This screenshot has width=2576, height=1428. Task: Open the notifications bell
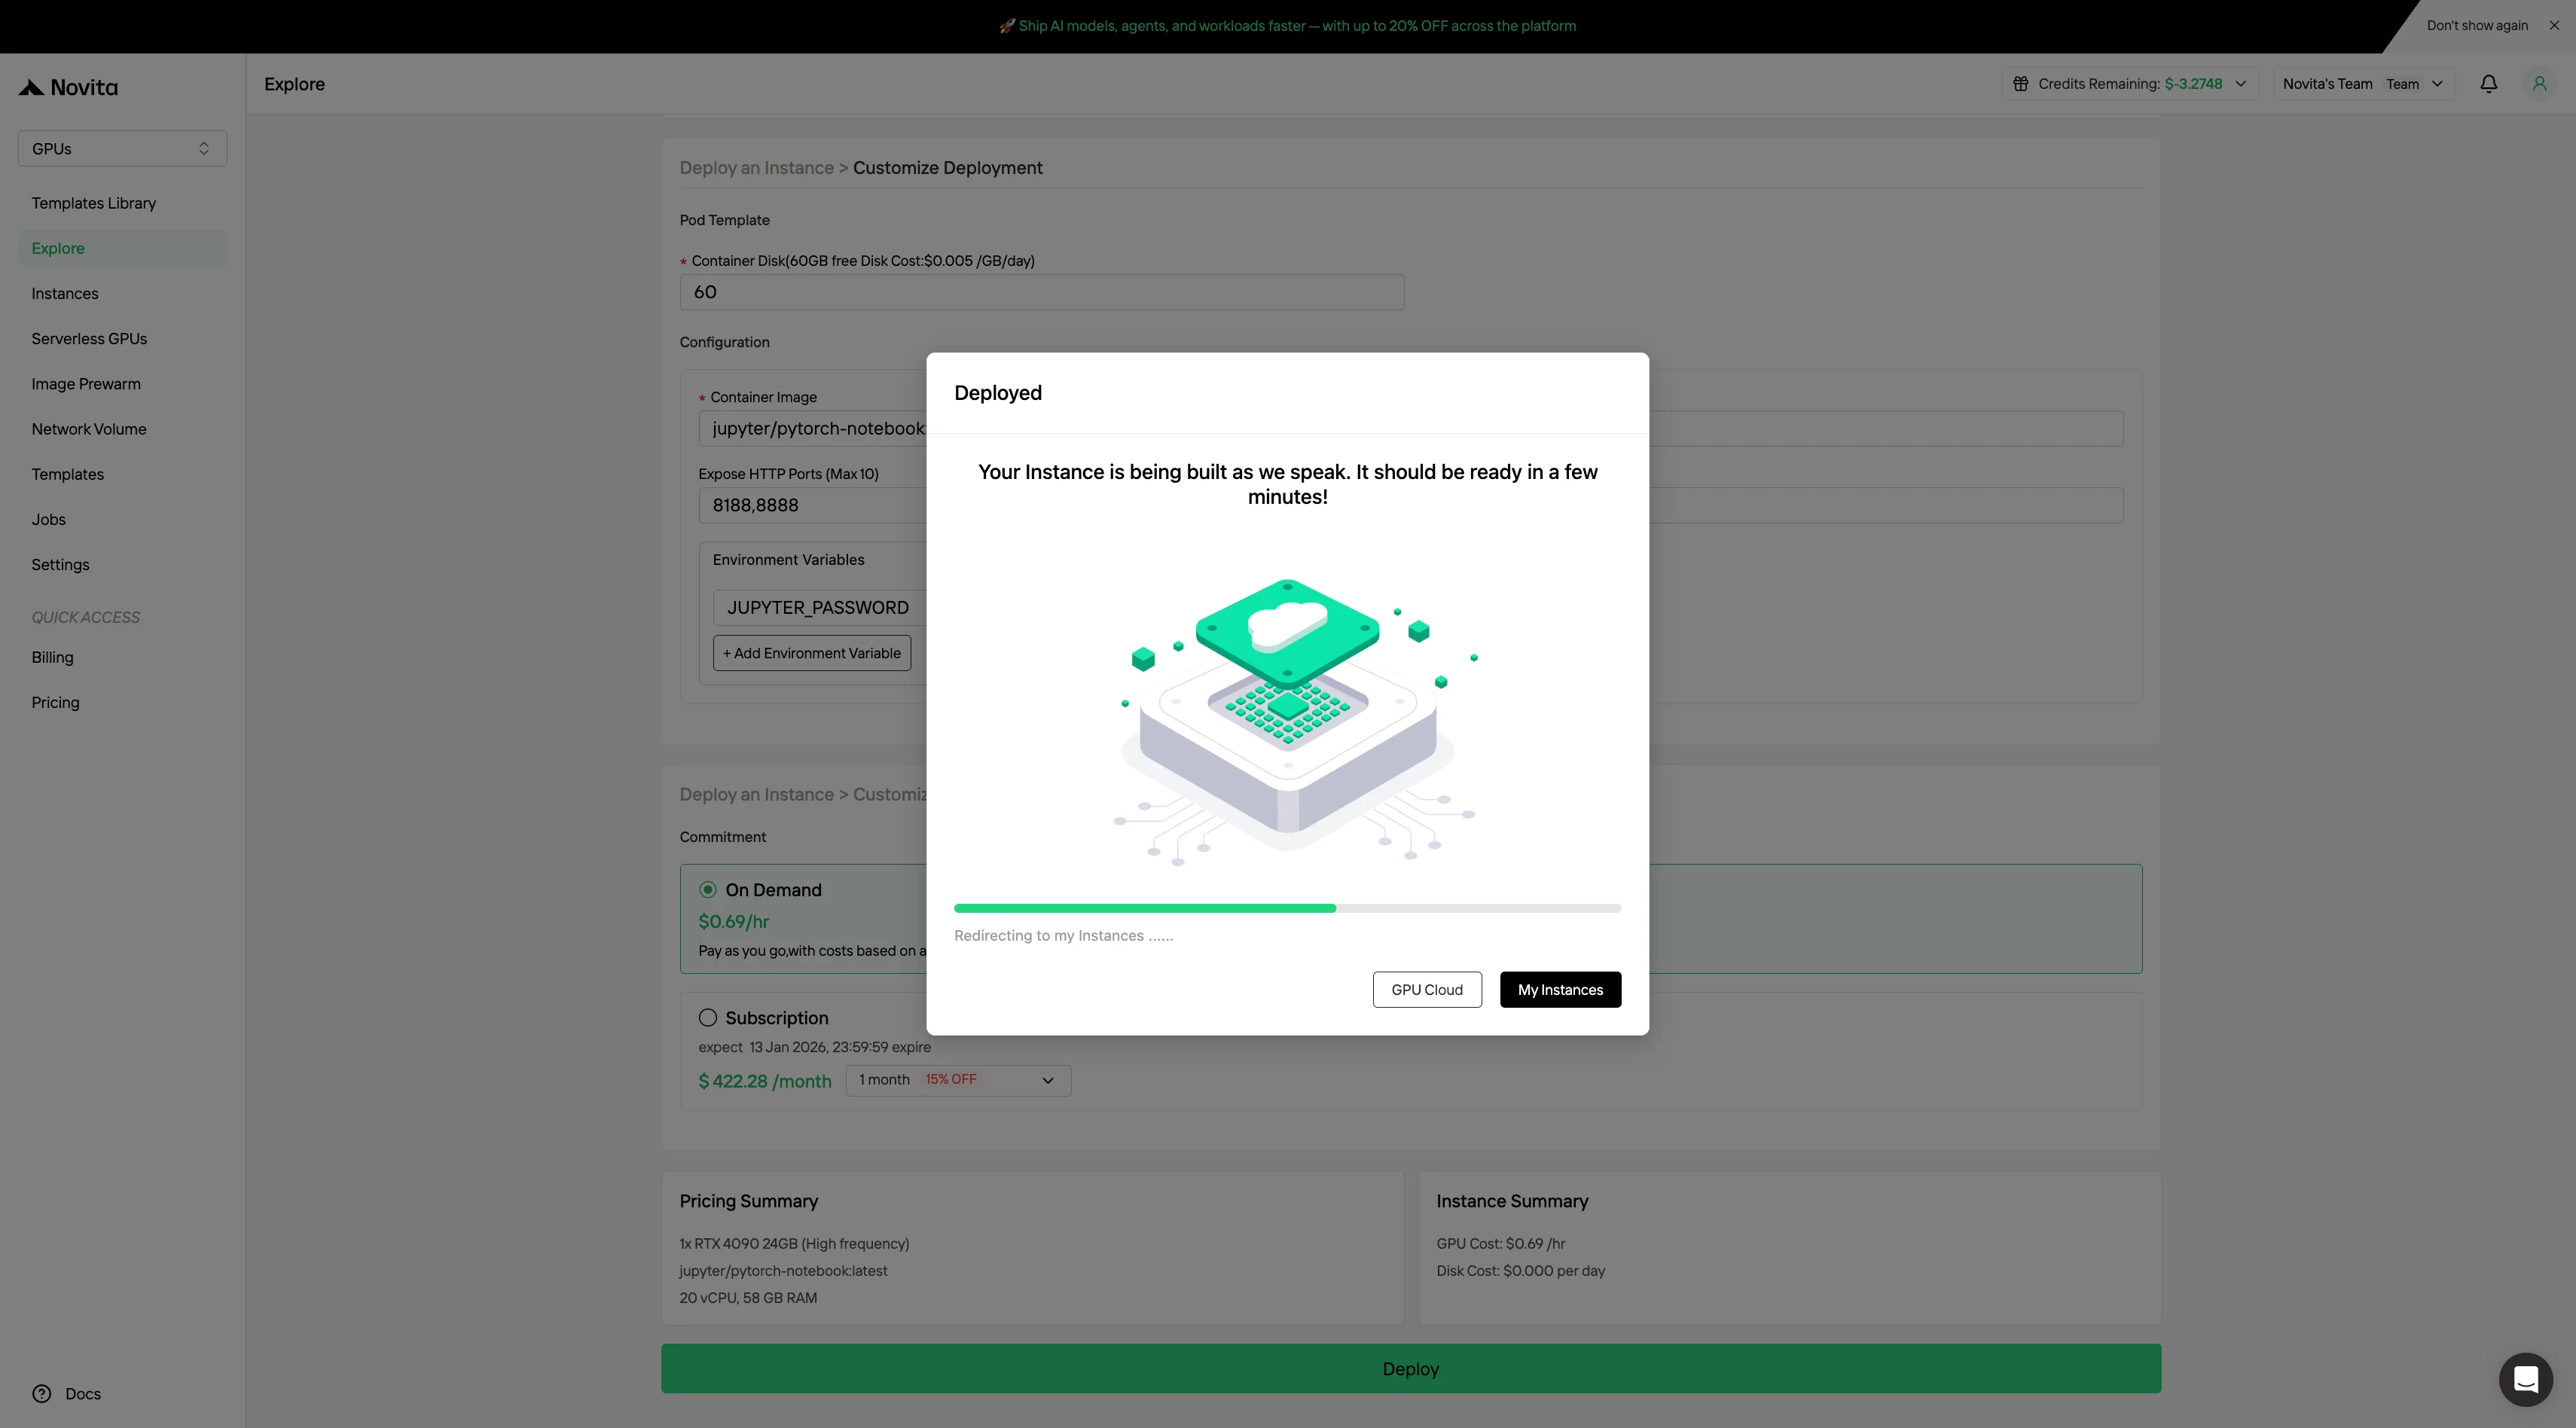[2488, 84]
